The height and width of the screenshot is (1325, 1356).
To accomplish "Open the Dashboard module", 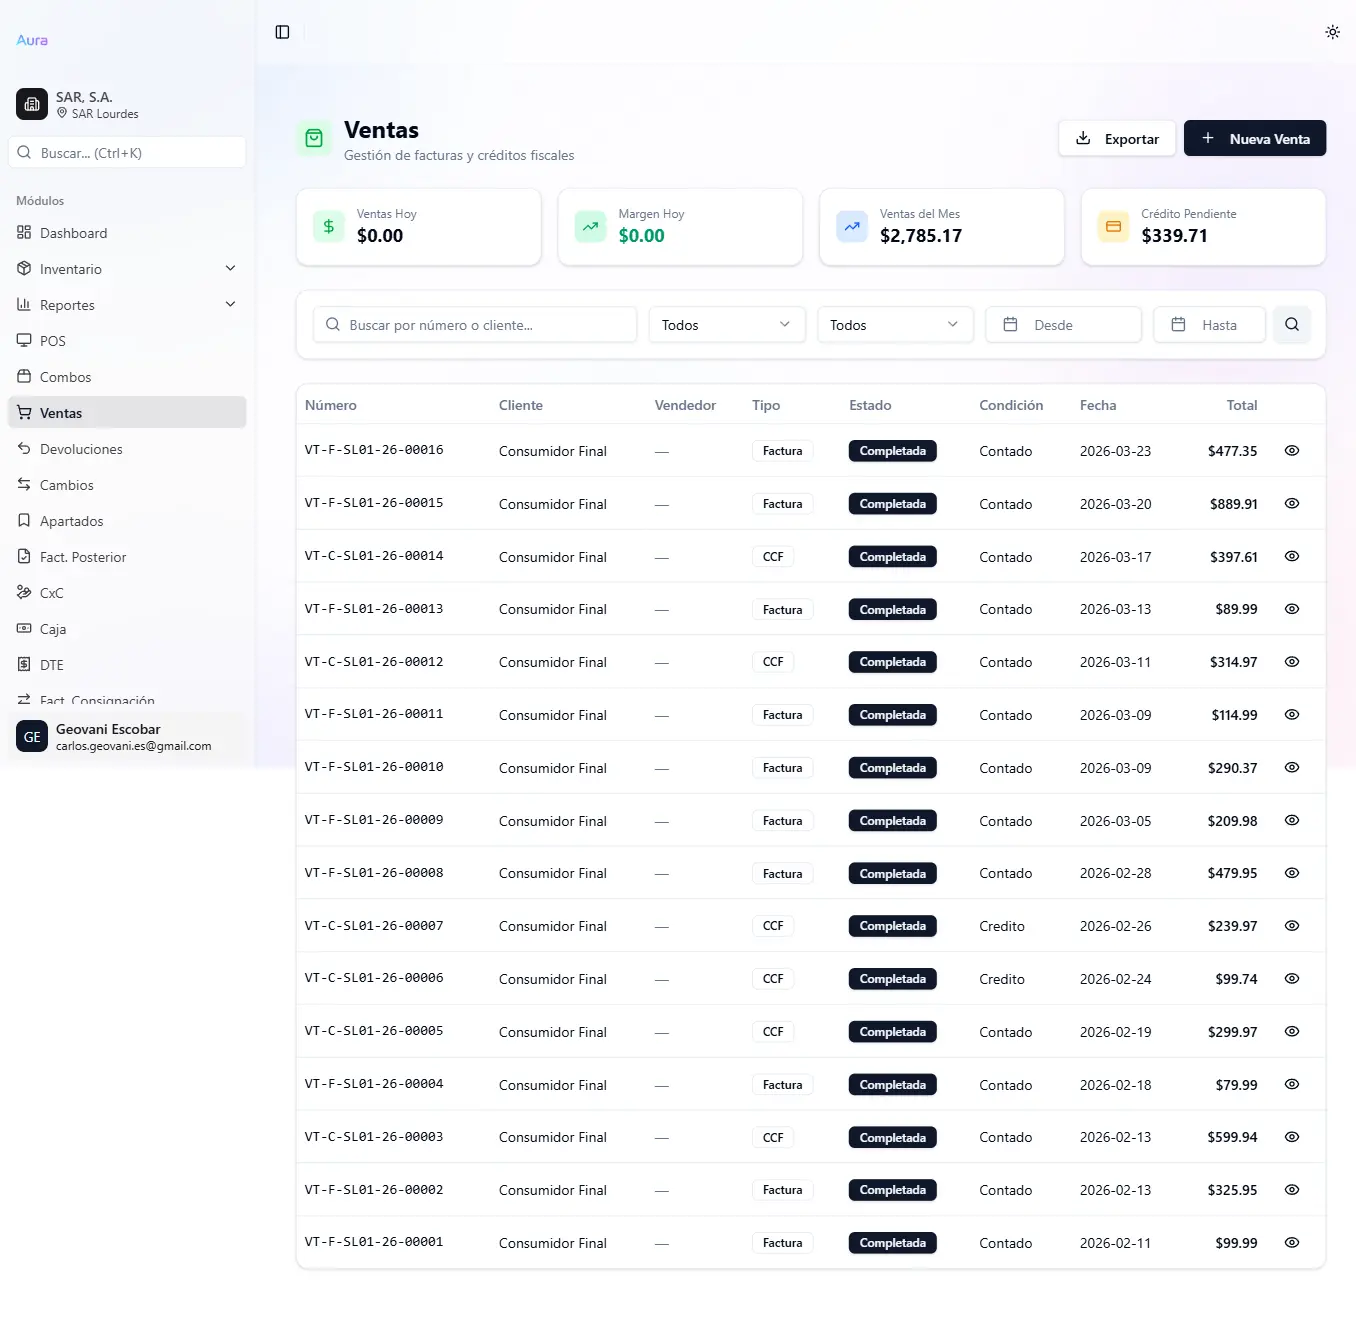I will pyautogui.click(x=73, y=233).
